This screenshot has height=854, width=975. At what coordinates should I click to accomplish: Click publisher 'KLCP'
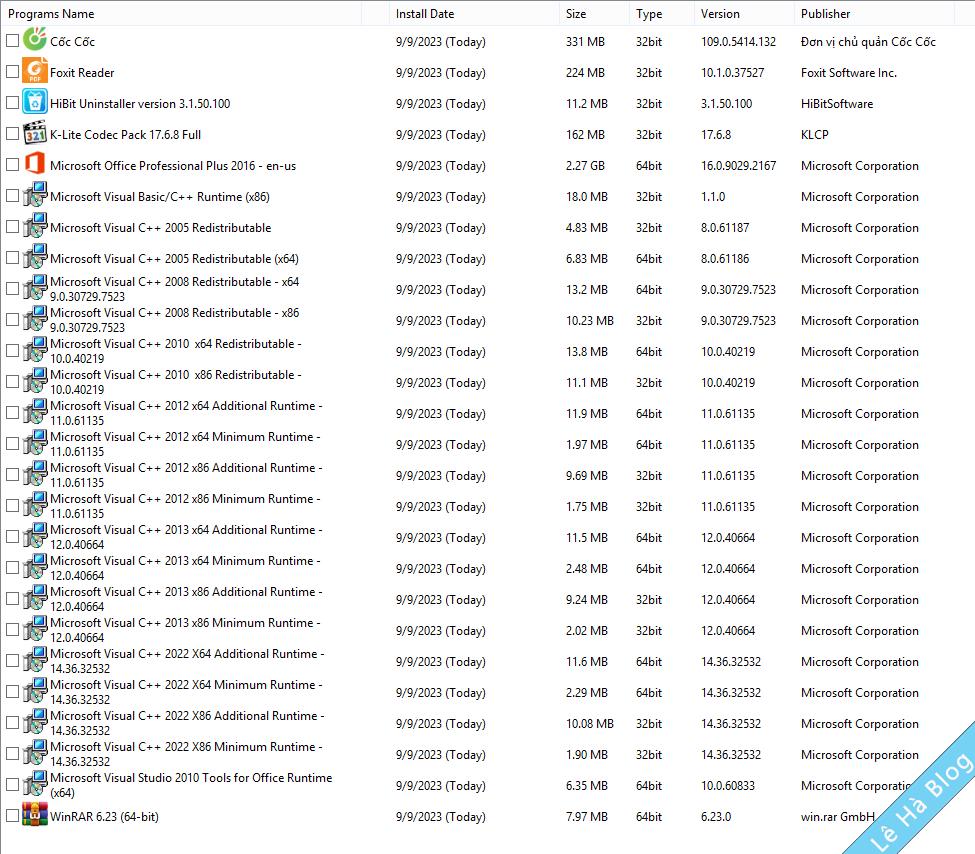[x=815, y=135]
